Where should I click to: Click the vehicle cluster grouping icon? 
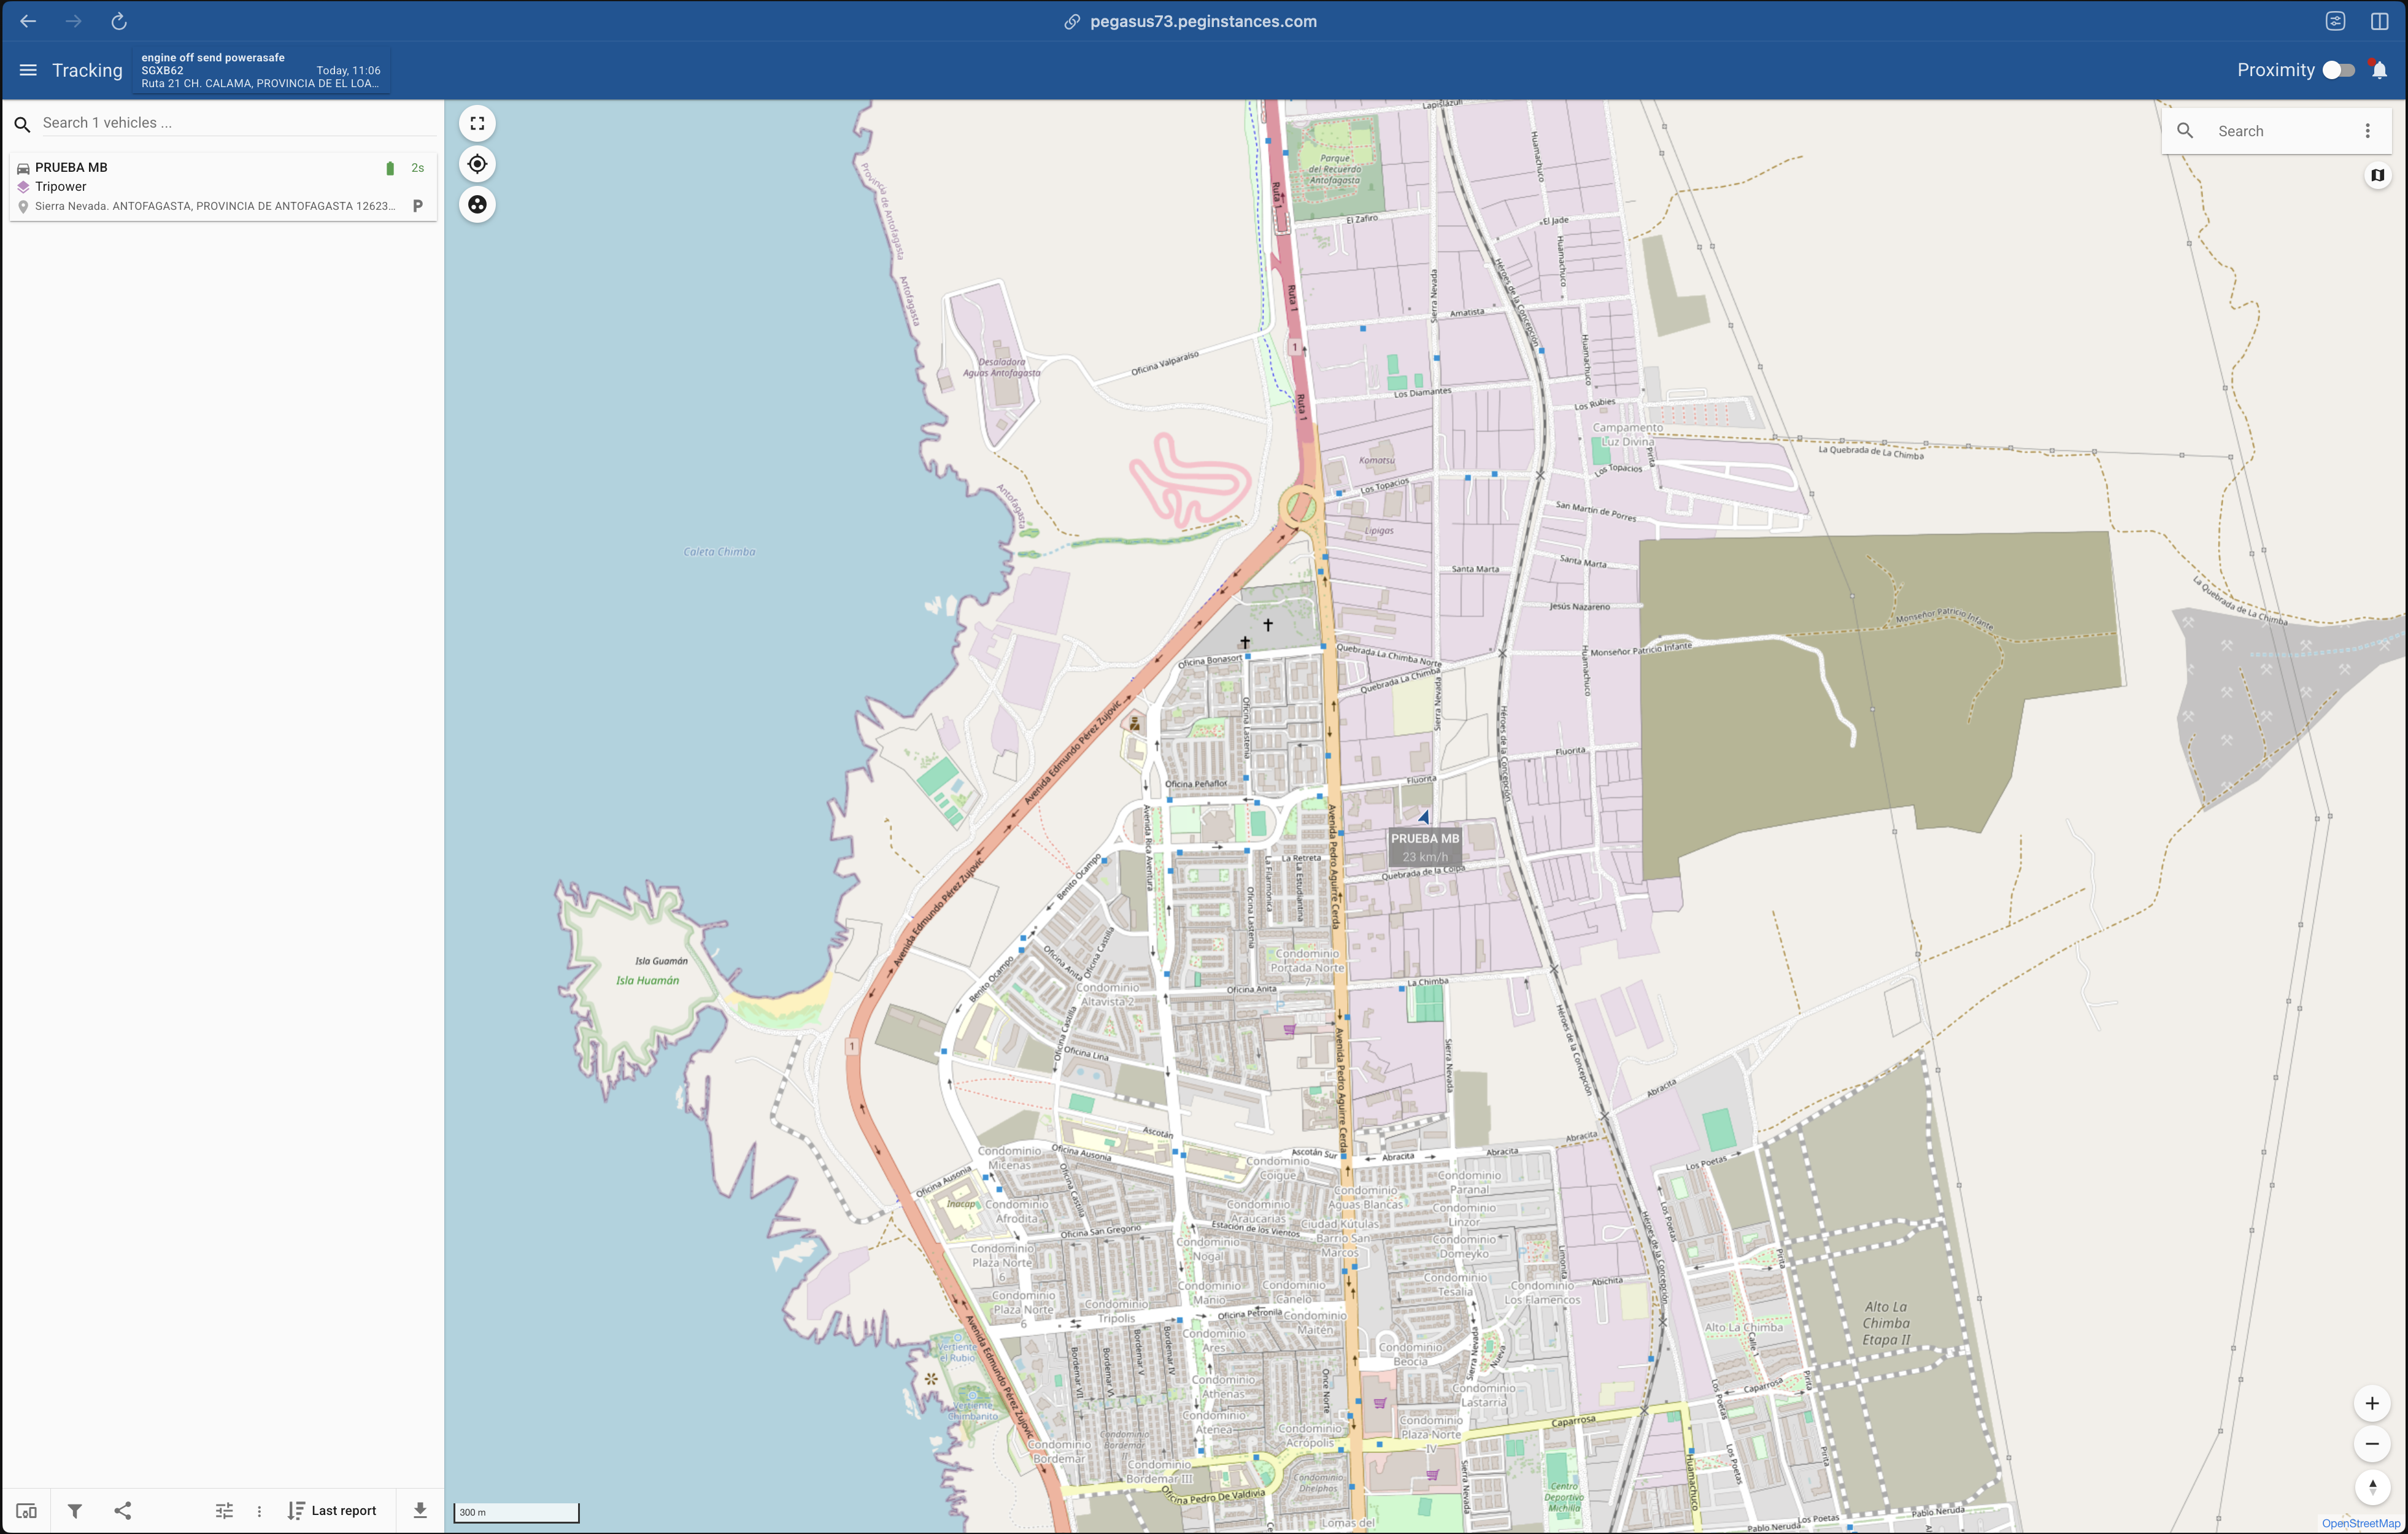click(x=477, y=205)
